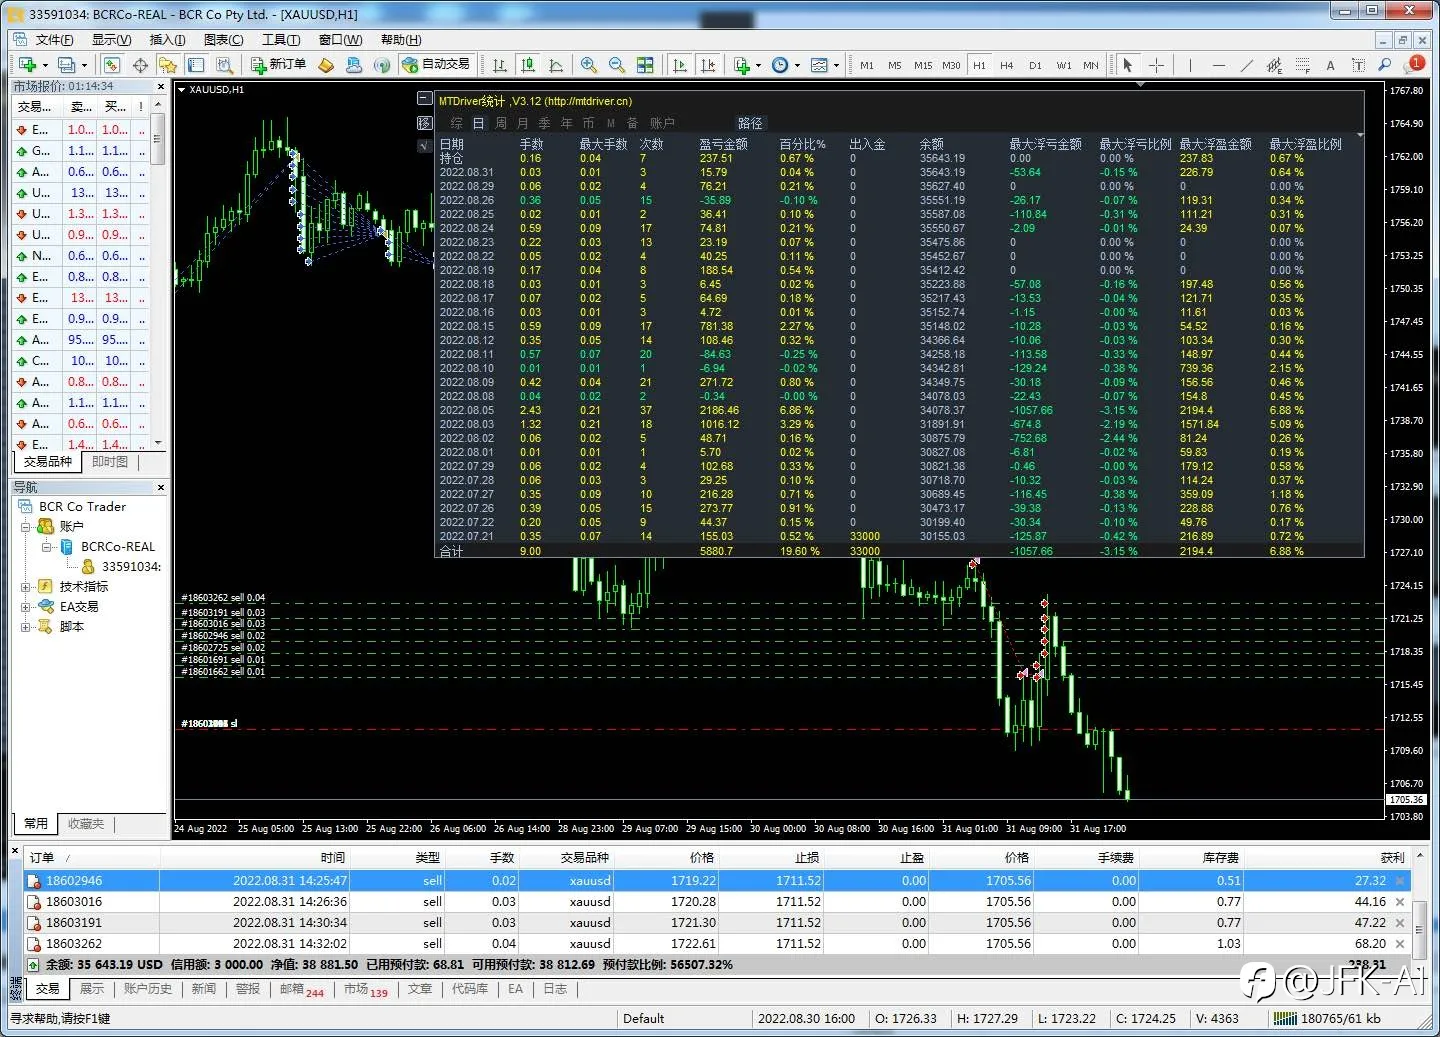The width and height of the screenshot is (1440, 1037).
Task: Select the 月 monthly statistics tab
Action: click(x=523, y=123)
